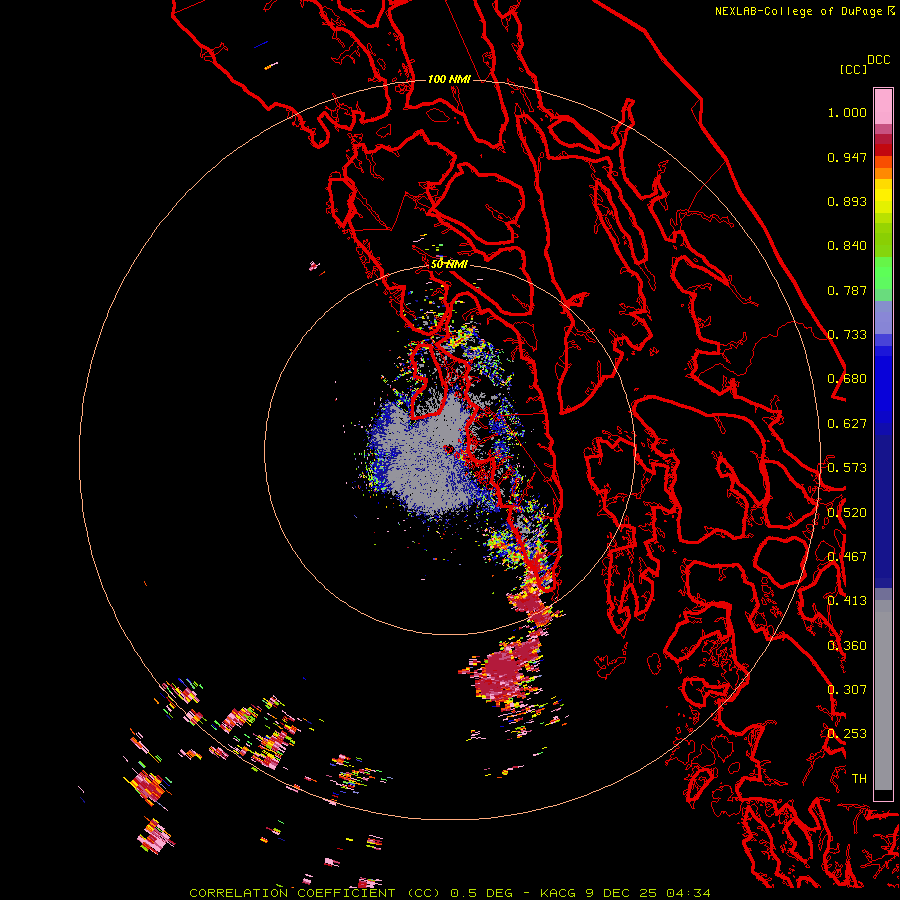
Task: Select the 0.360 scale value
Action: click(x=847, y=646)
